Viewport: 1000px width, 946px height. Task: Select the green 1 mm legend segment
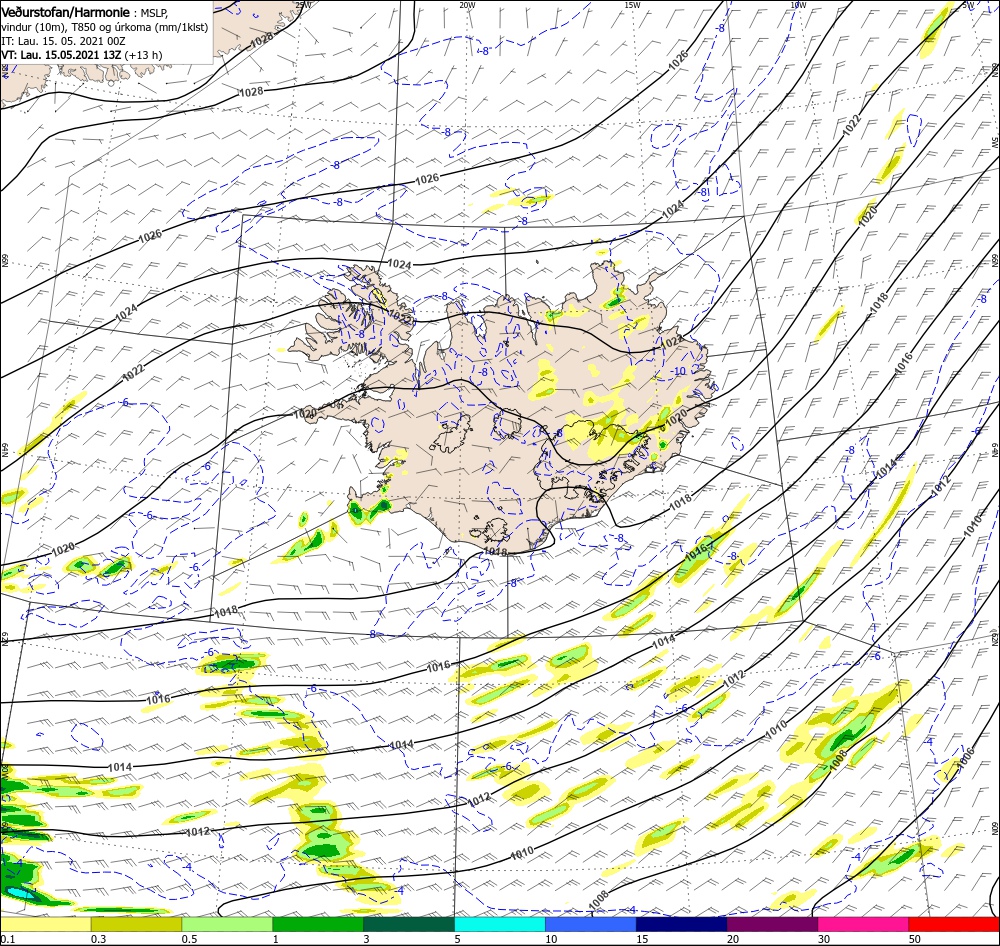point(318,924)
